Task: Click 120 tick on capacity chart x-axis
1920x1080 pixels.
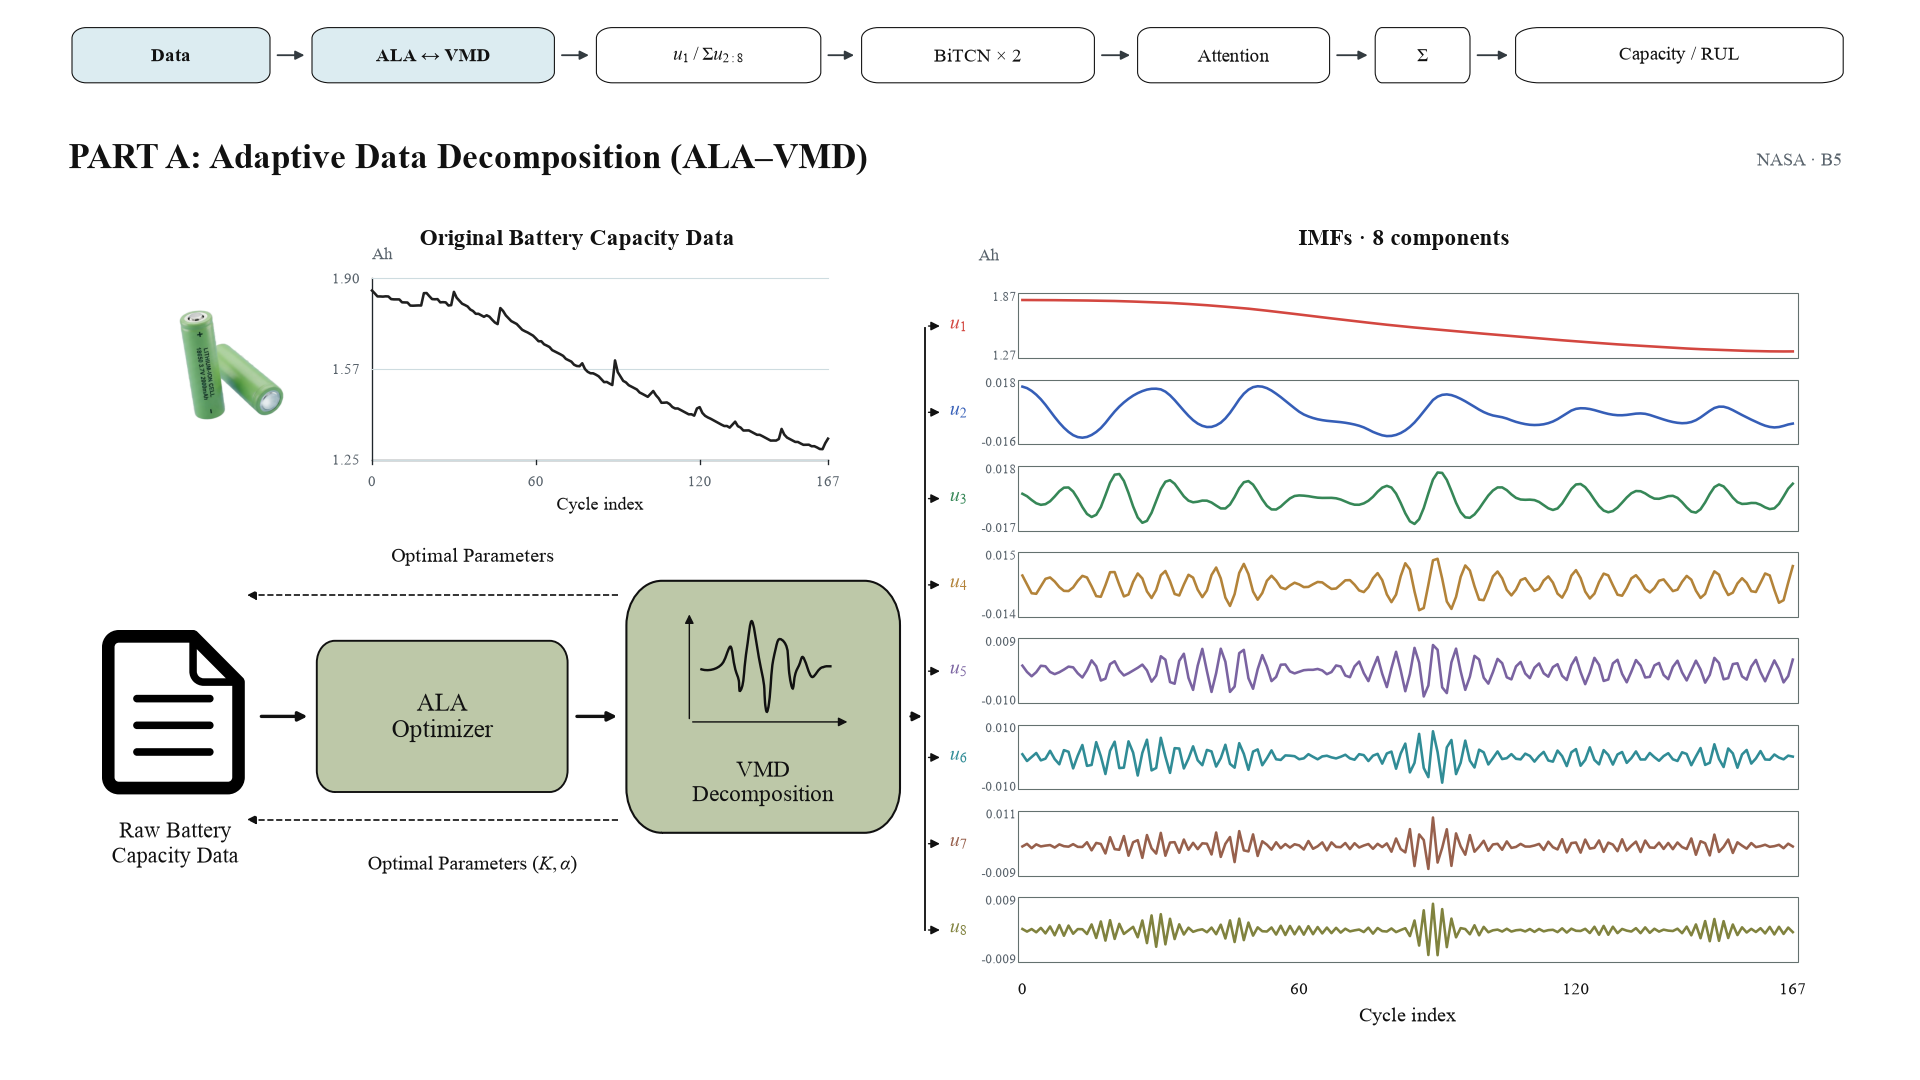Action: click(x=699, y=482)
